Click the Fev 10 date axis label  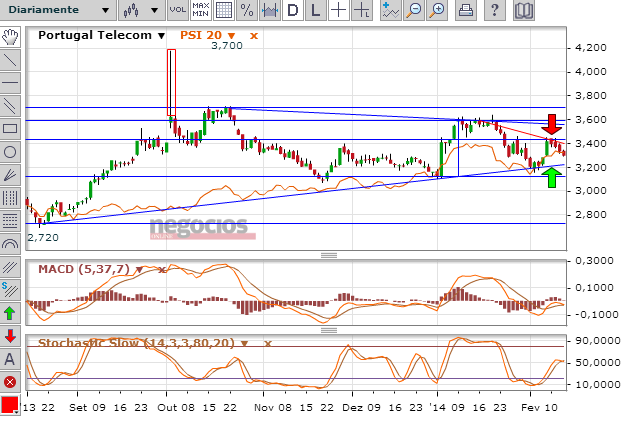coord(539,408)
